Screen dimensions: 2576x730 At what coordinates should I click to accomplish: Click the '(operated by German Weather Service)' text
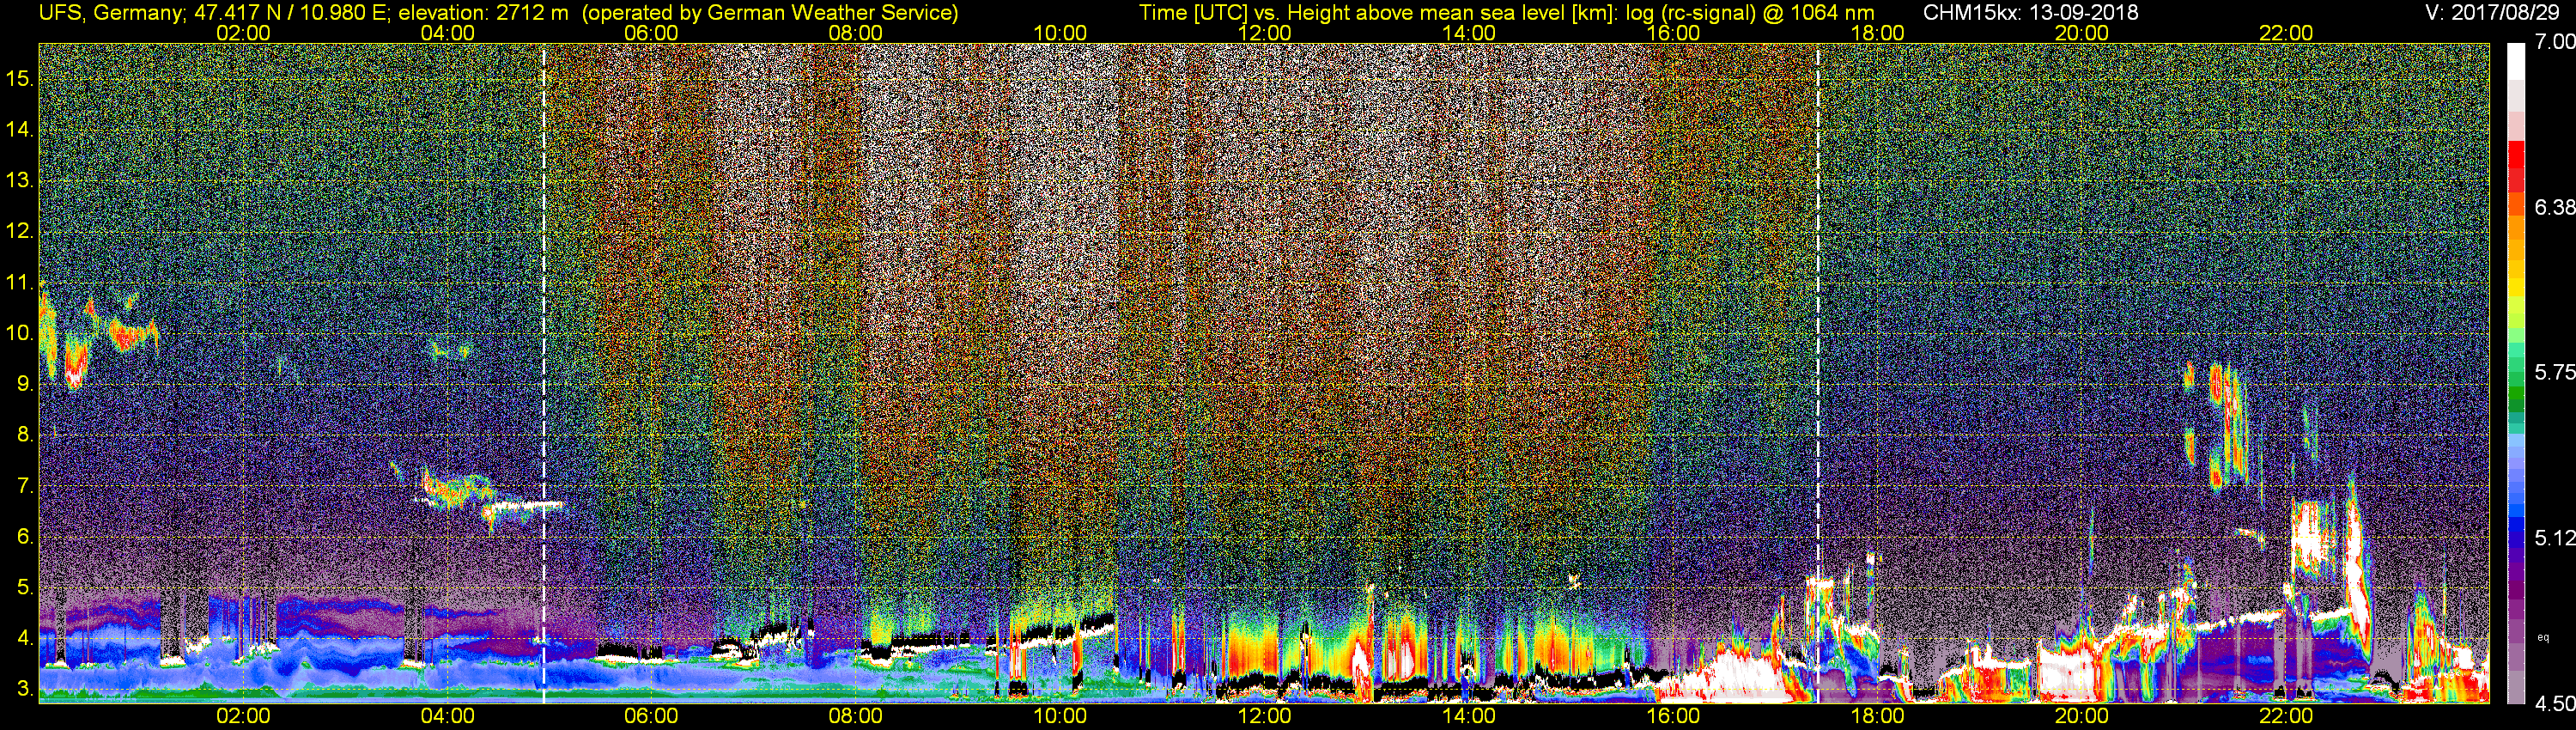[x=769, y=12]
